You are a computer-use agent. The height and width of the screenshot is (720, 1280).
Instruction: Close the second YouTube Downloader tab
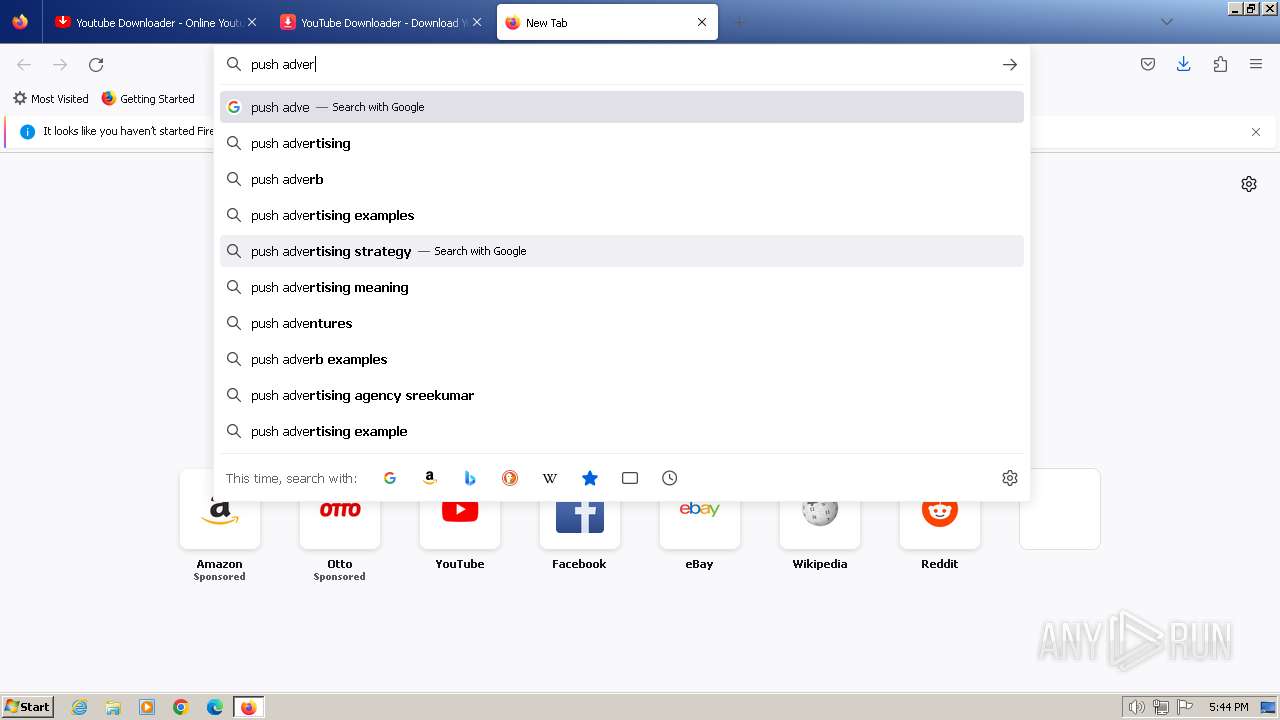tap(477, 22)
